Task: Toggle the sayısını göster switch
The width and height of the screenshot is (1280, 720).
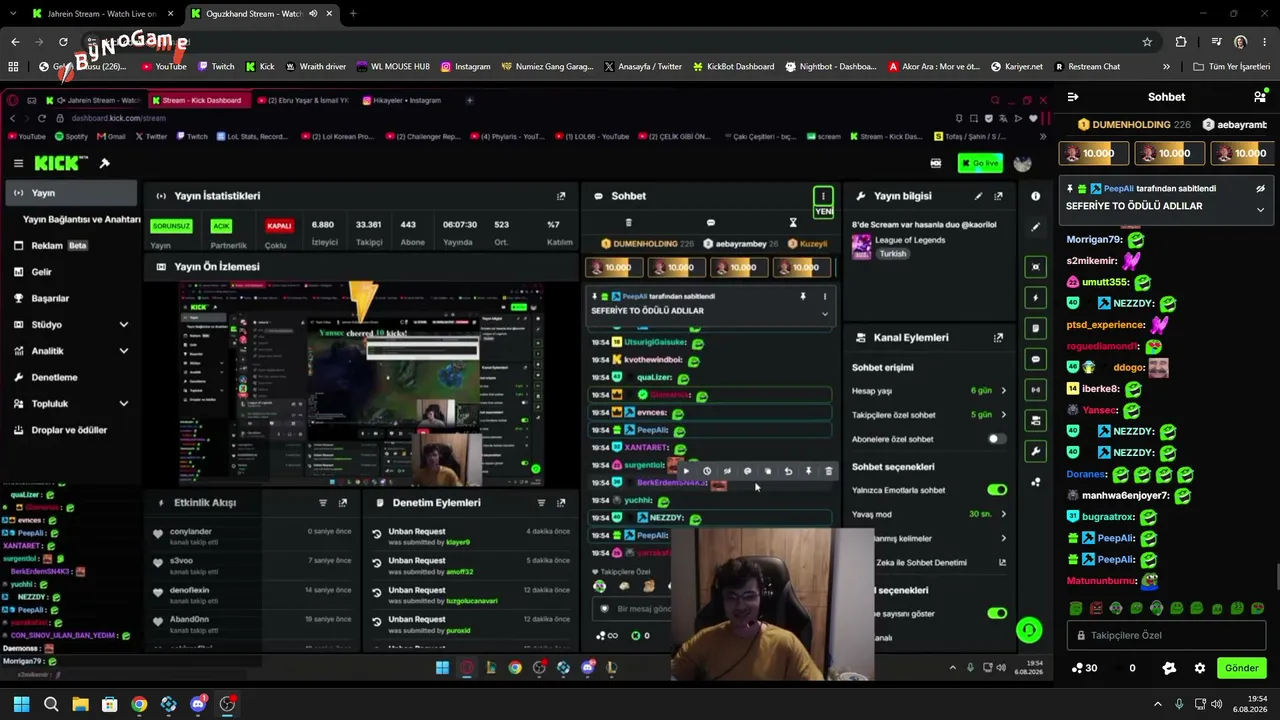Action: (997, 613)
